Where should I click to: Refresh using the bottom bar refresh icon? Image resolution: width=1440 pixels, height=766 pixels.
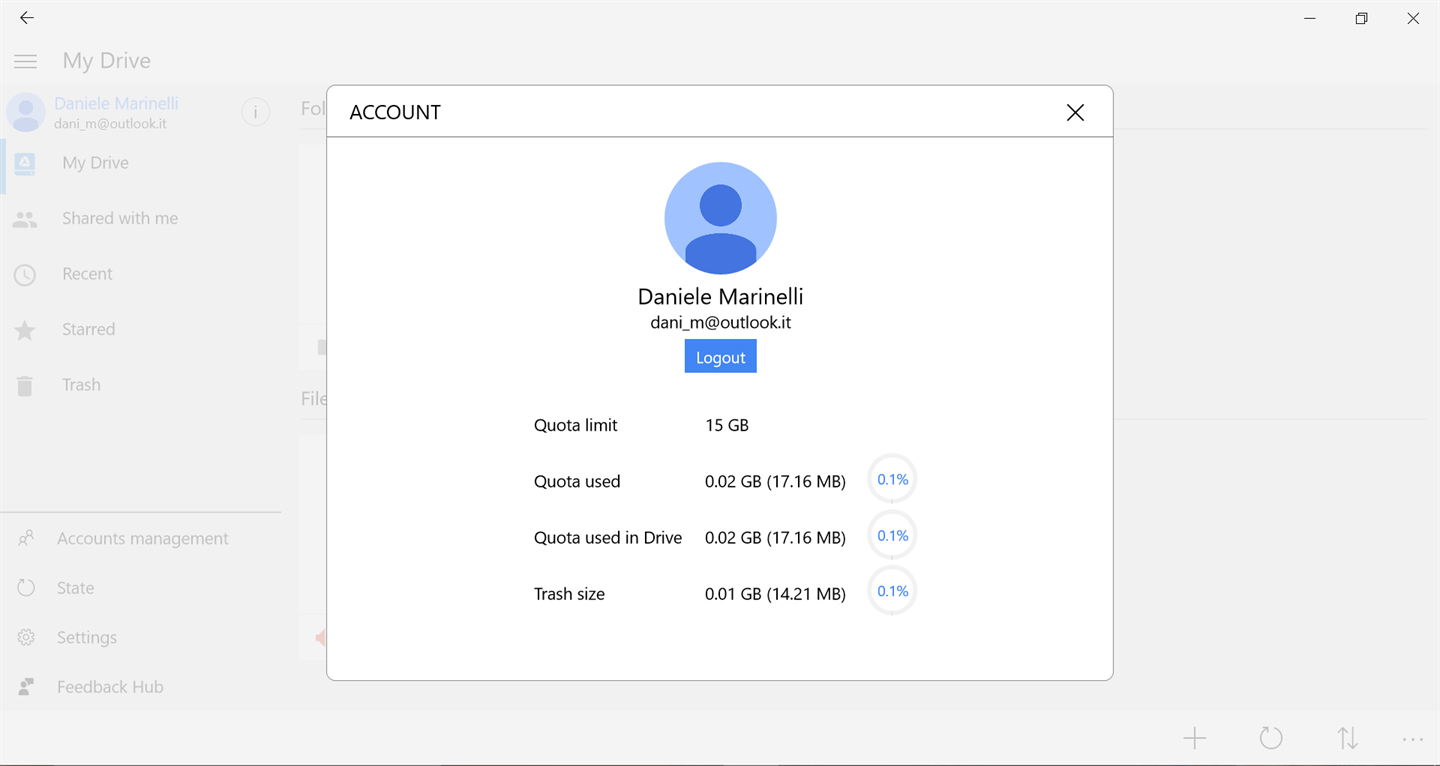point(1271,739)
